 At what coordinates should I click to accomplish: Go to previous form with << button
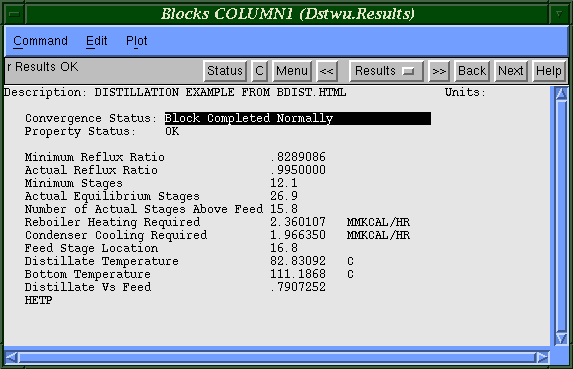click(326, 71)
